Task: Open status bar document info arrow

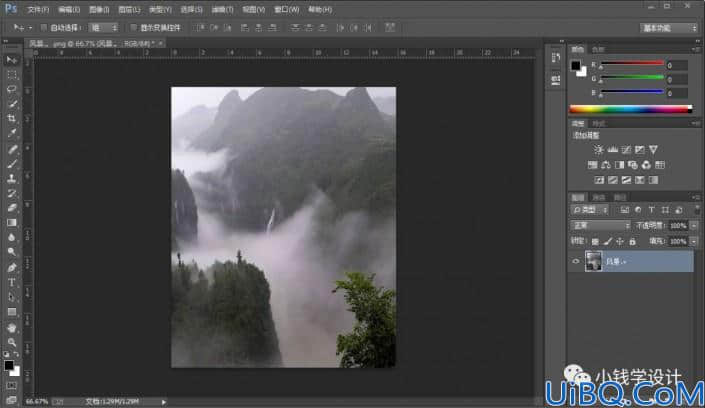Action: pyautogui.click(x=164, y=402)
